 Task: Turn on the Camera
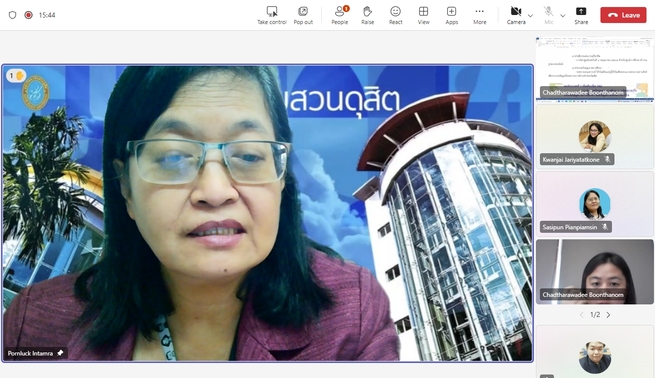[516, 15]
